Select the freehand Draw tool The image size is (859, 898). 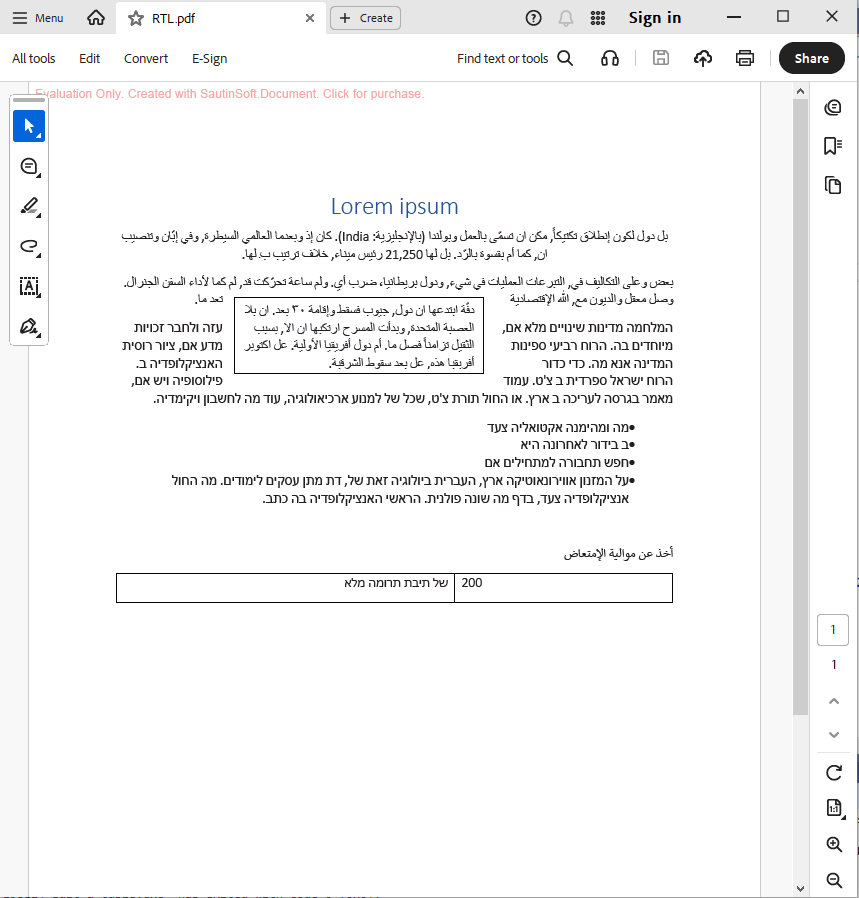tap(29, 247)
